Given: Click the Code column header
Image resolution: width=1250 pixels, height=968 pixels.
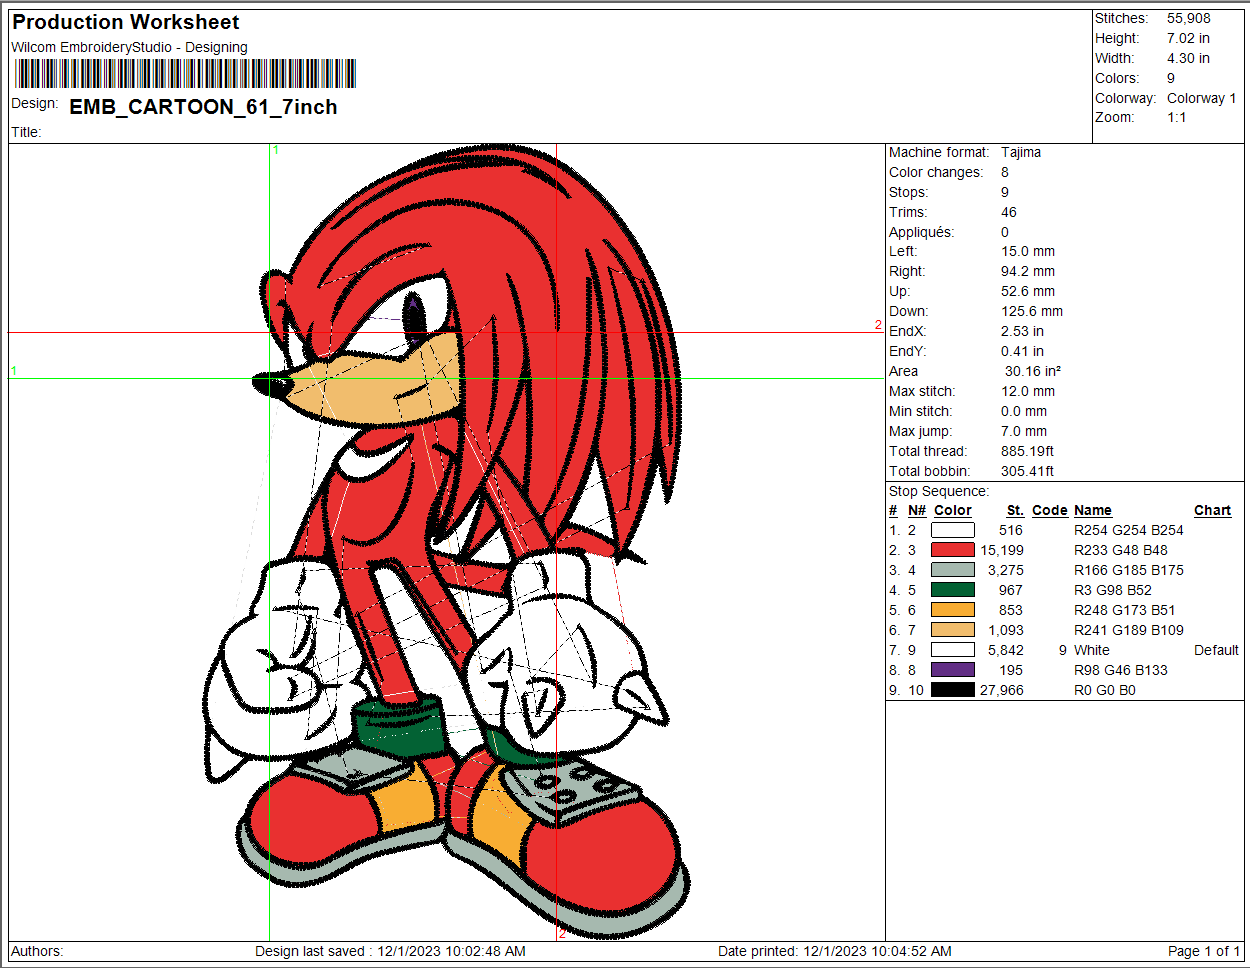Looking at the screenshot, I should click(x=1049, y=510).
